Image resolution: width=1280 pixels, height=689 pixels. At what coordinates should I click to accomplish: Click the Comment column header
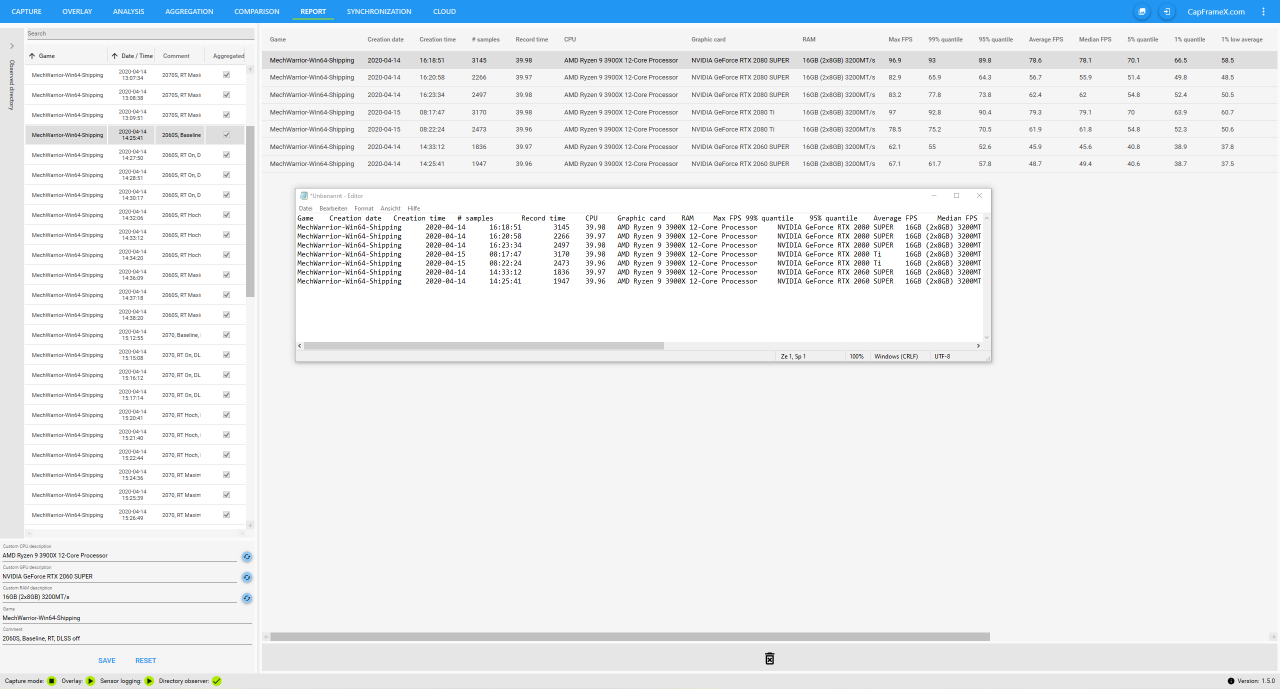tap(176, 56)
